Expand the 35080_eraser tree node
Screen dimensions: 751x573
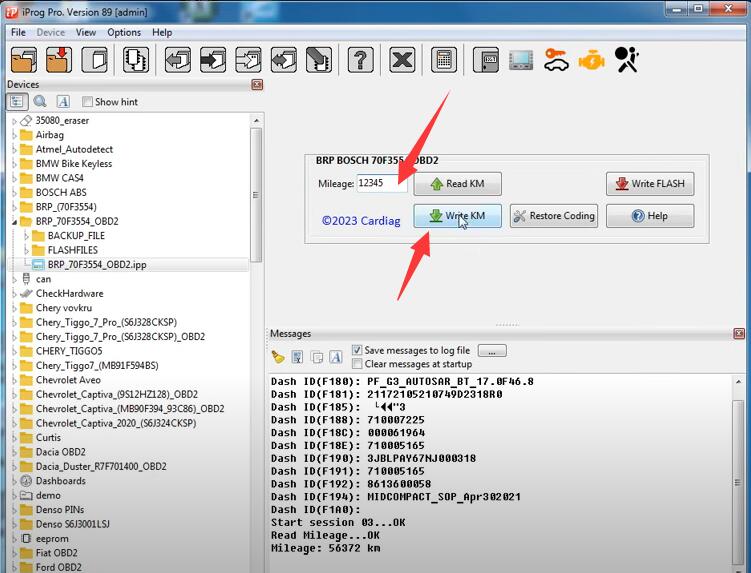point(14,121)
